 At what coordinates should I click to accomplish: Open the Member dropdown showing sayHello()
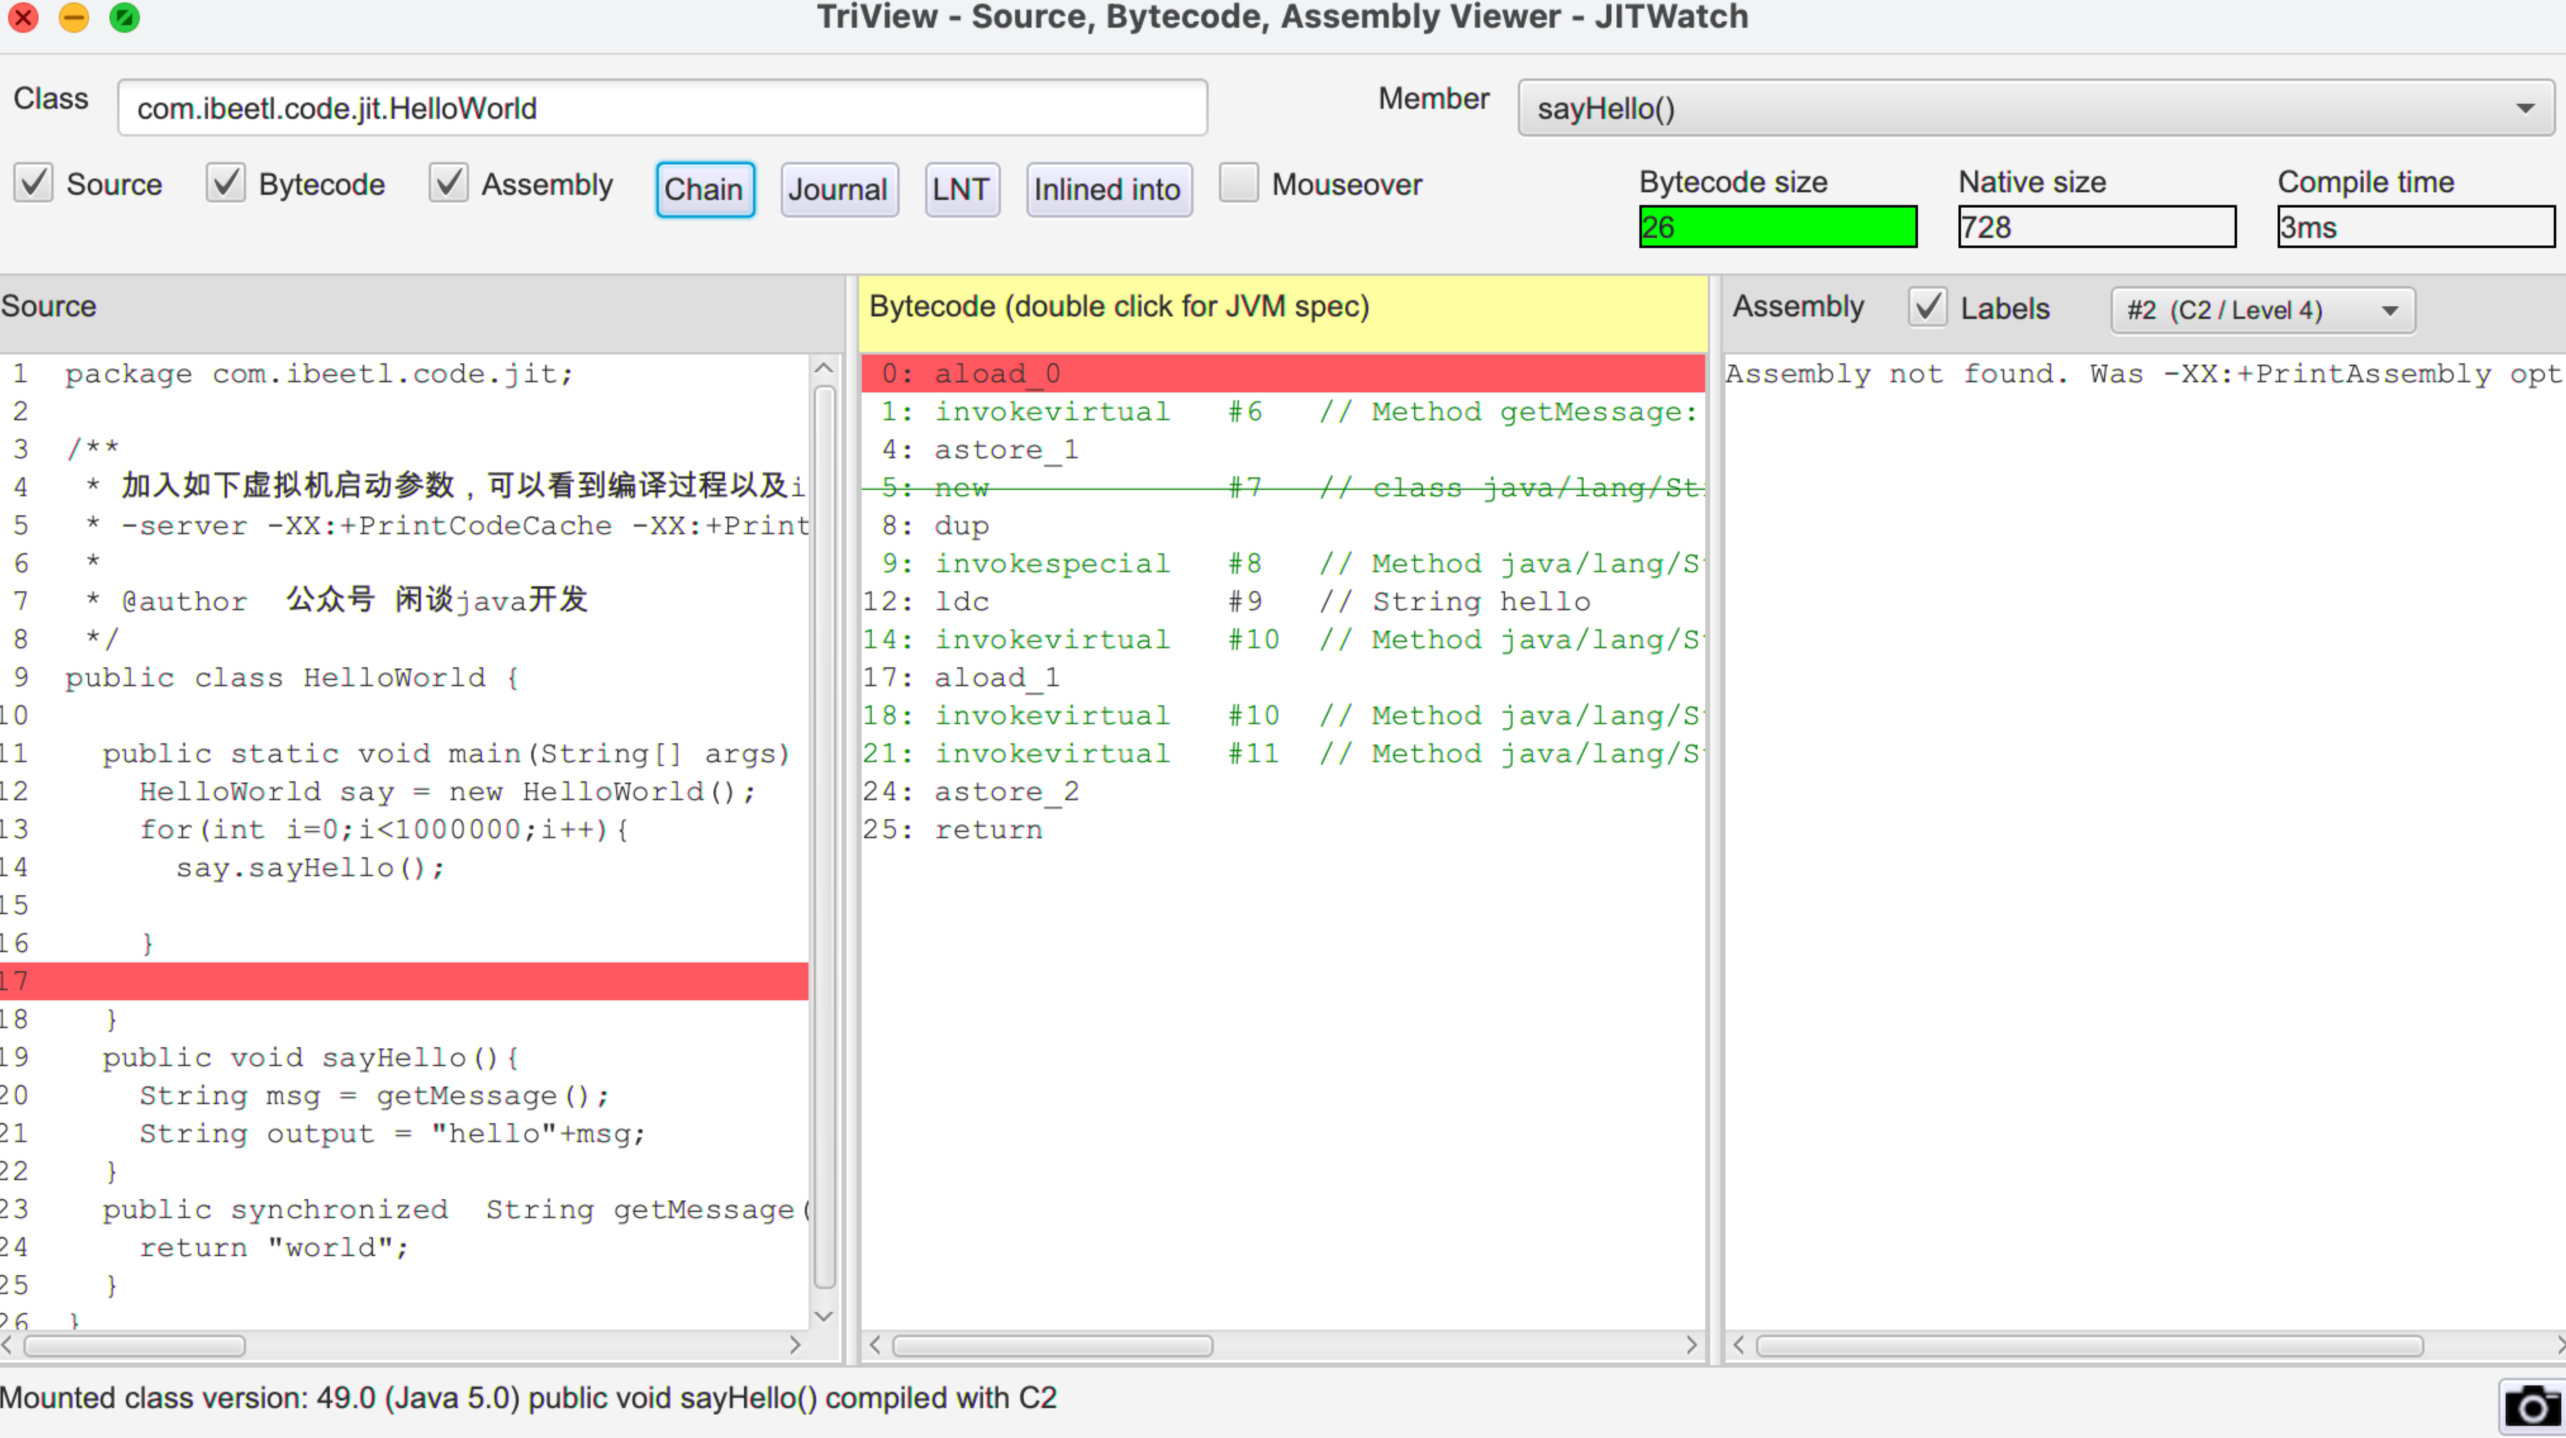coord(2036,108)
